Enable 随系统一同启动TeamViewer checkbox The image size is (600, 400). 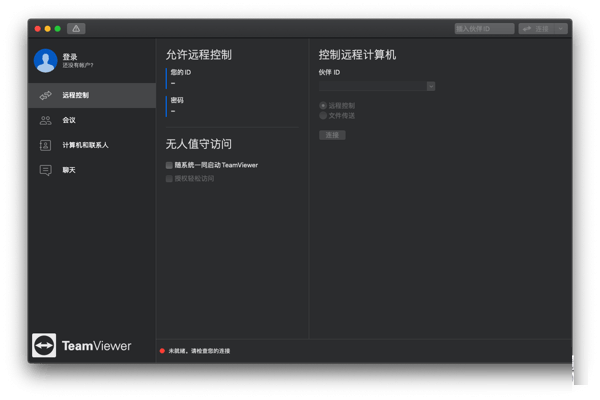[x=169, y=165]
